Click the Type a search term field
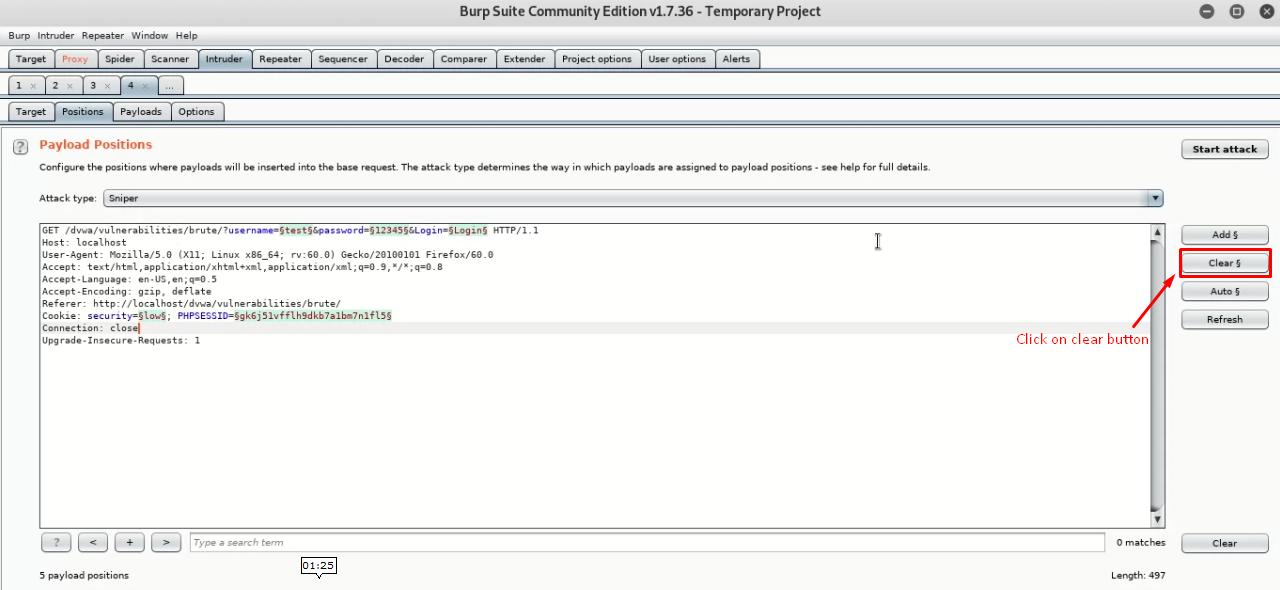The width and height of the screenshot is (1280, 590). click(x=640, y=542)
